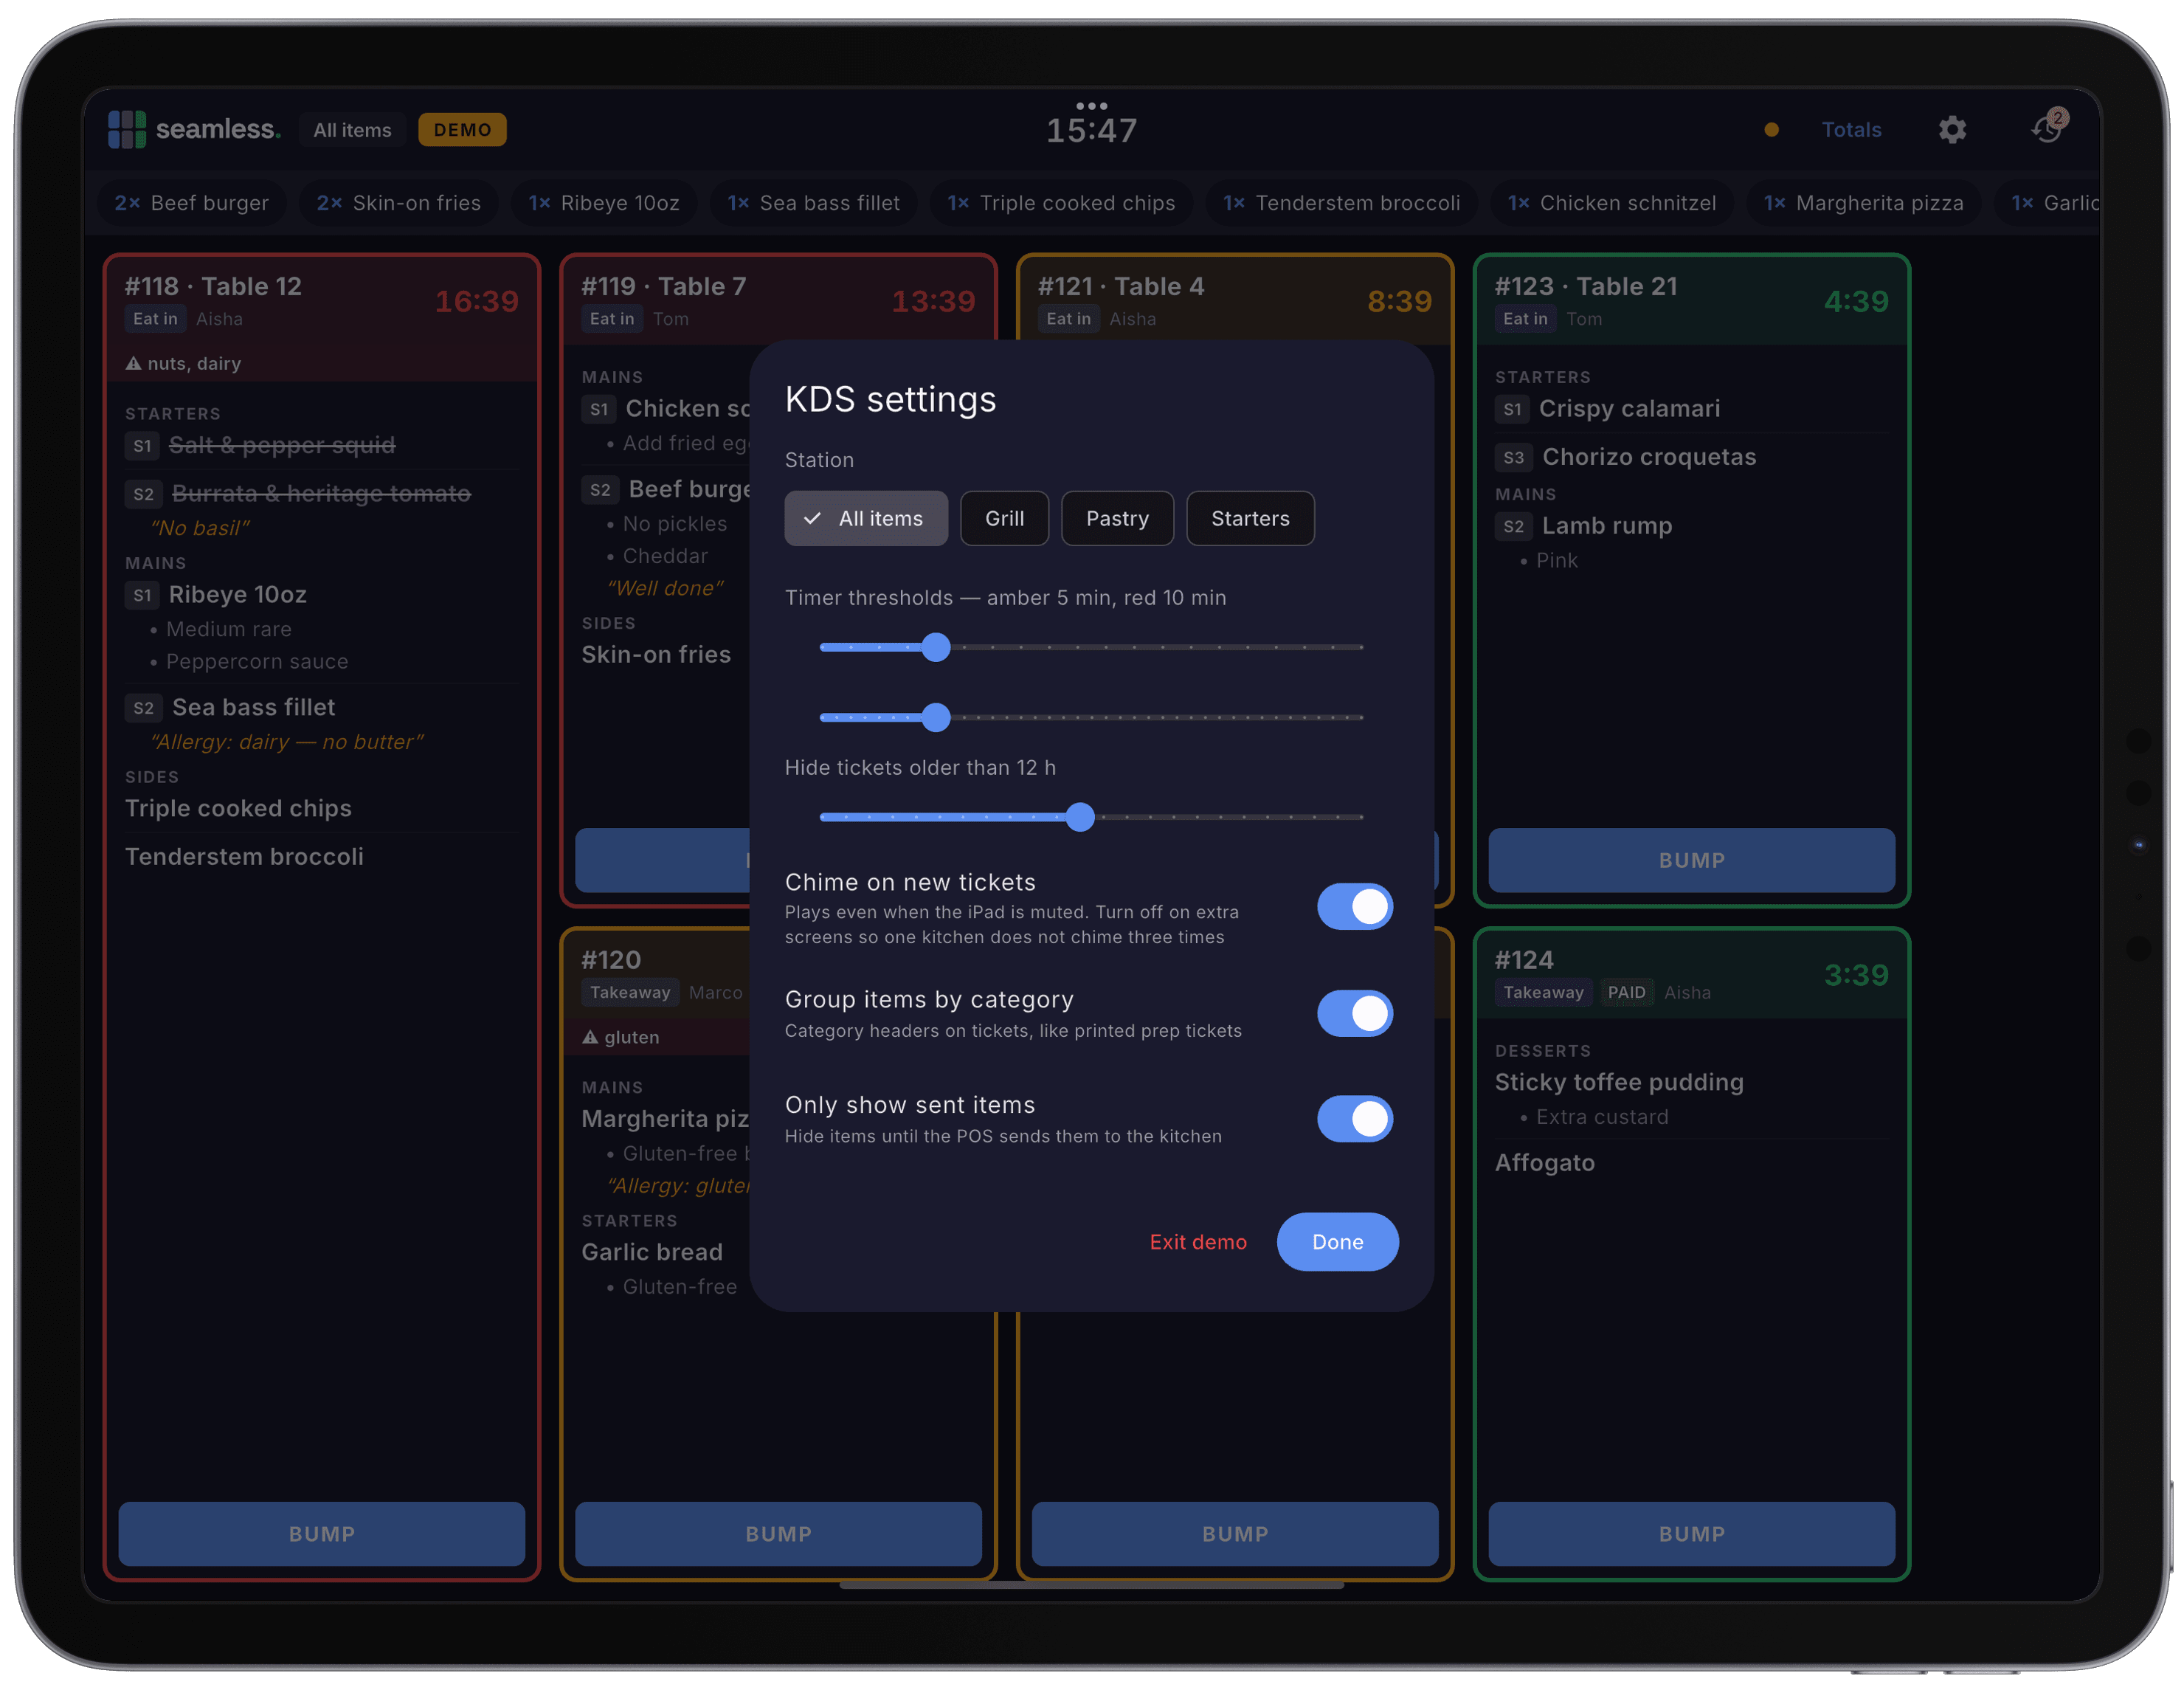Bump ticket #118 Table 12
The image size is (2184, 1690).
(322, 1534)
